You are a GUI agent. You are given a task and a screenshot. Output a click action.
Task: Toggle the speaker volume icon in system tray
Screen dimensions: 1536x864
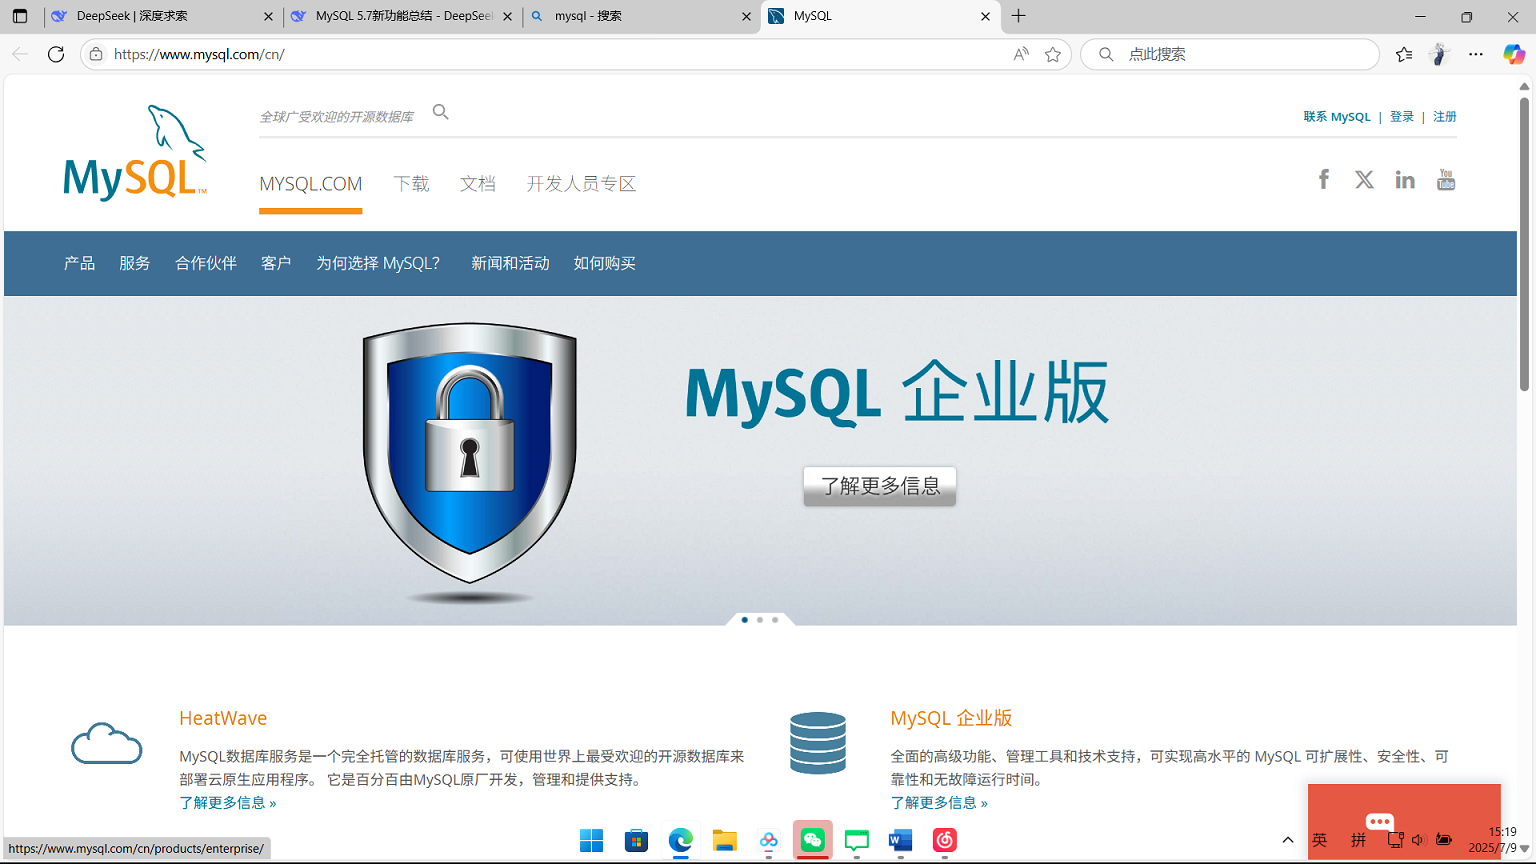point(1419,840)
